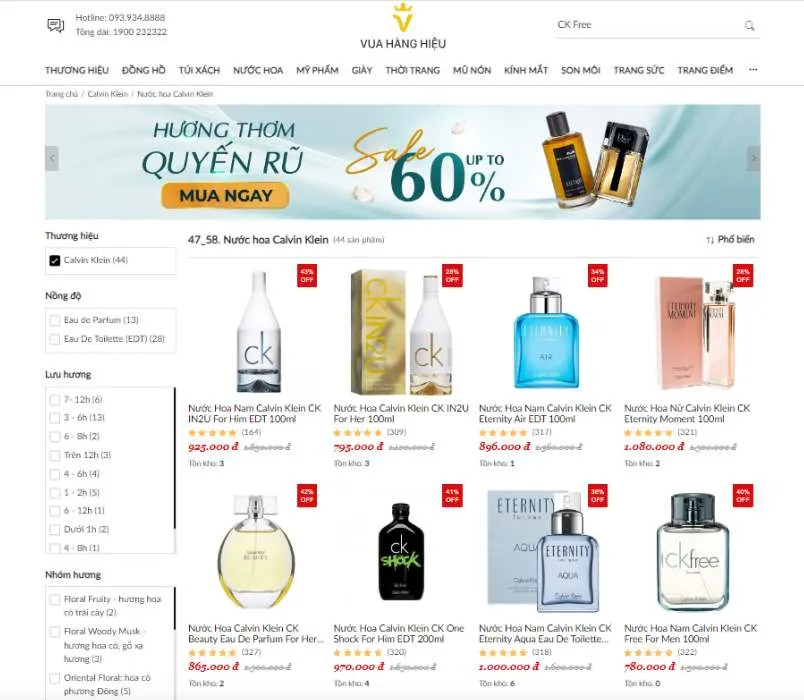Tick the Eau de Parfum checkbox
Viewport: 804px width, 700px height.
click(55, 321)
